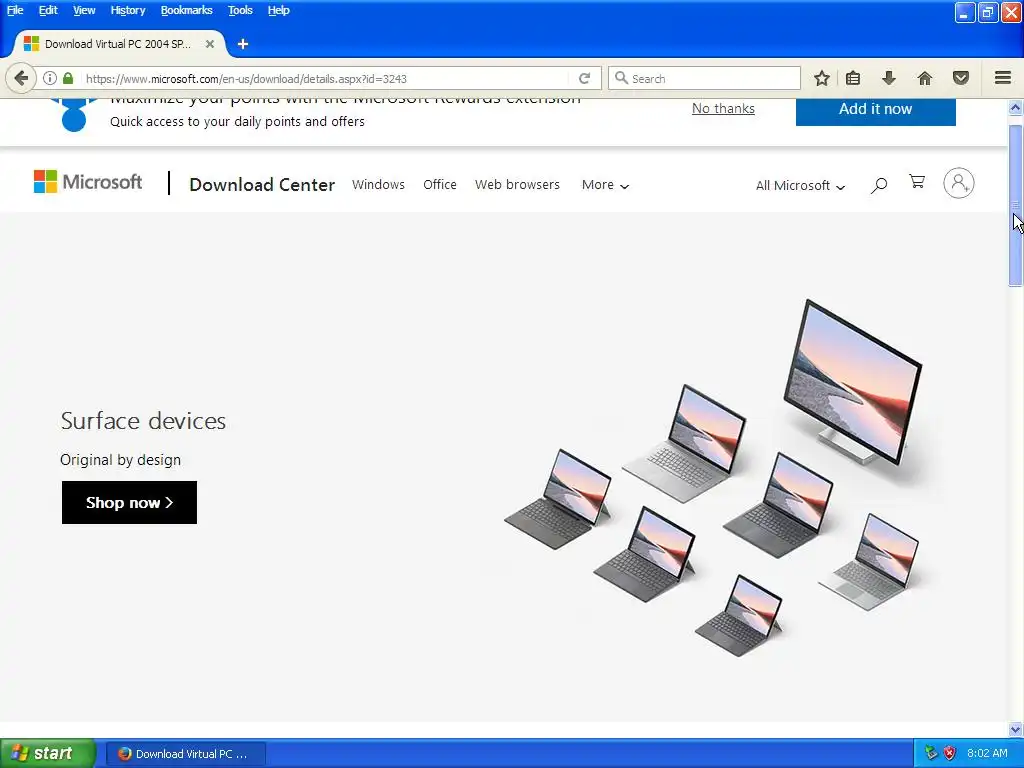This screenshot has width=1024, height=768.
Task: Open a new tab with plus icon
Action: [243, 44]
